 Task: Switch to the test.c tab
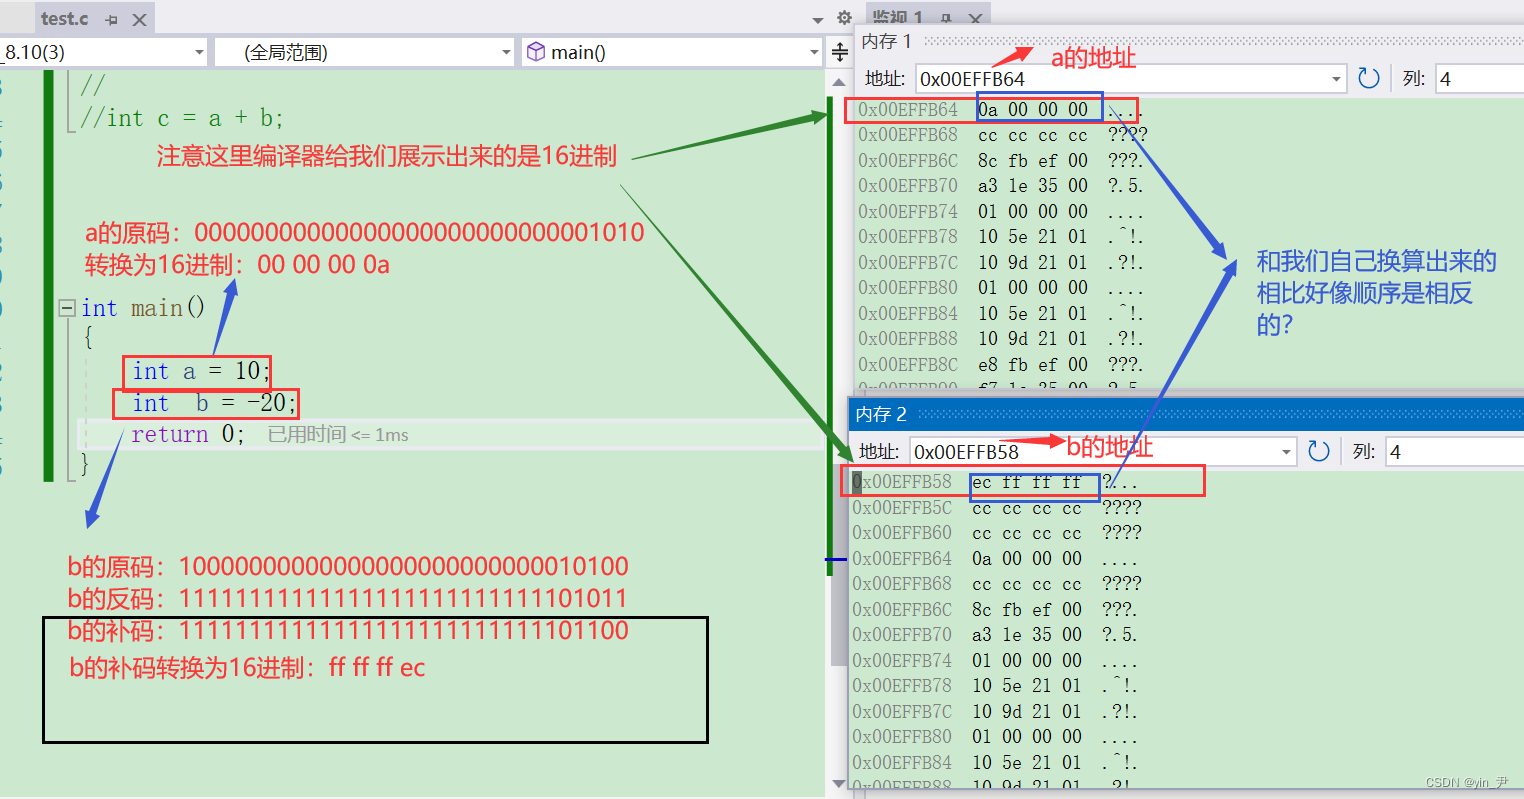pos(64,19)
